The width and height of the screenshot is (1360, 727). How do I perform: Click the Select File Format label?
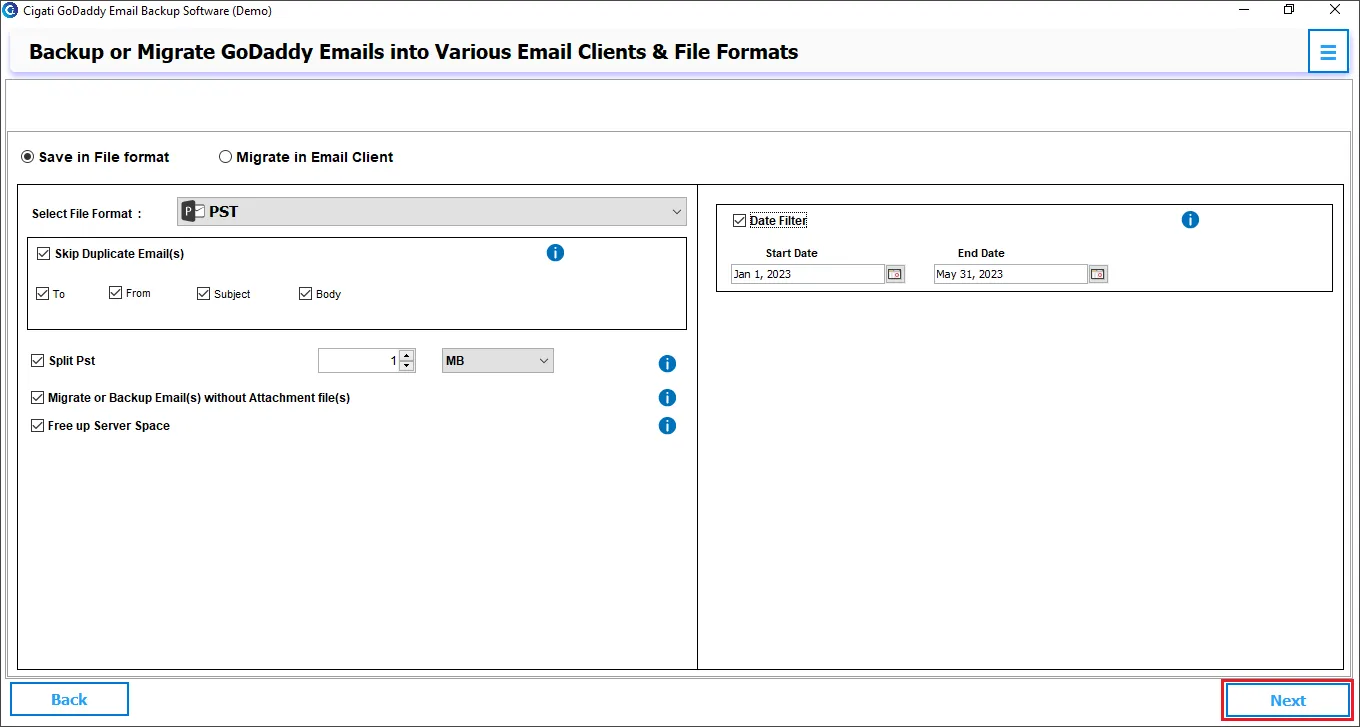click(87, 214)
